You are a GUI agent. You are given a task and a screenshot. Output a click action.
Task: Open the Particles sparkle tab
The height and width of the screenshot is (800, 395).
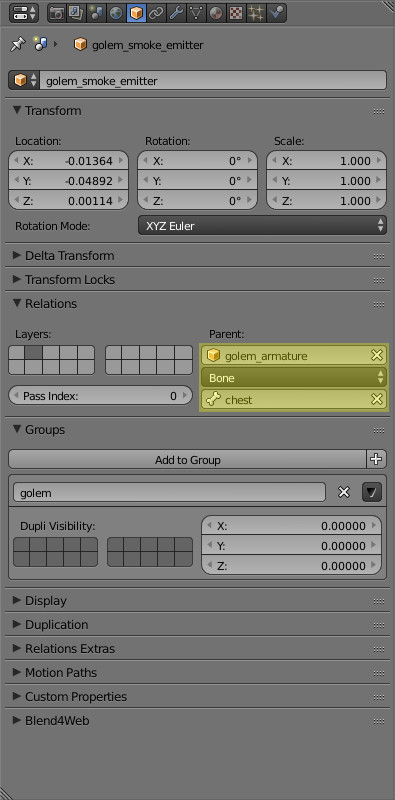256,13
